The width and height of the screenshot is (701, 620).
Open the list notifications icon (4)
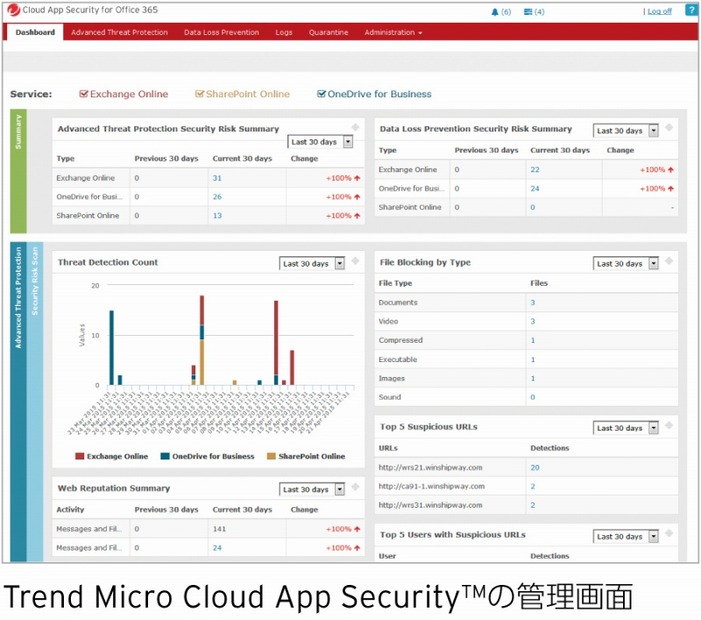(528, 12)
